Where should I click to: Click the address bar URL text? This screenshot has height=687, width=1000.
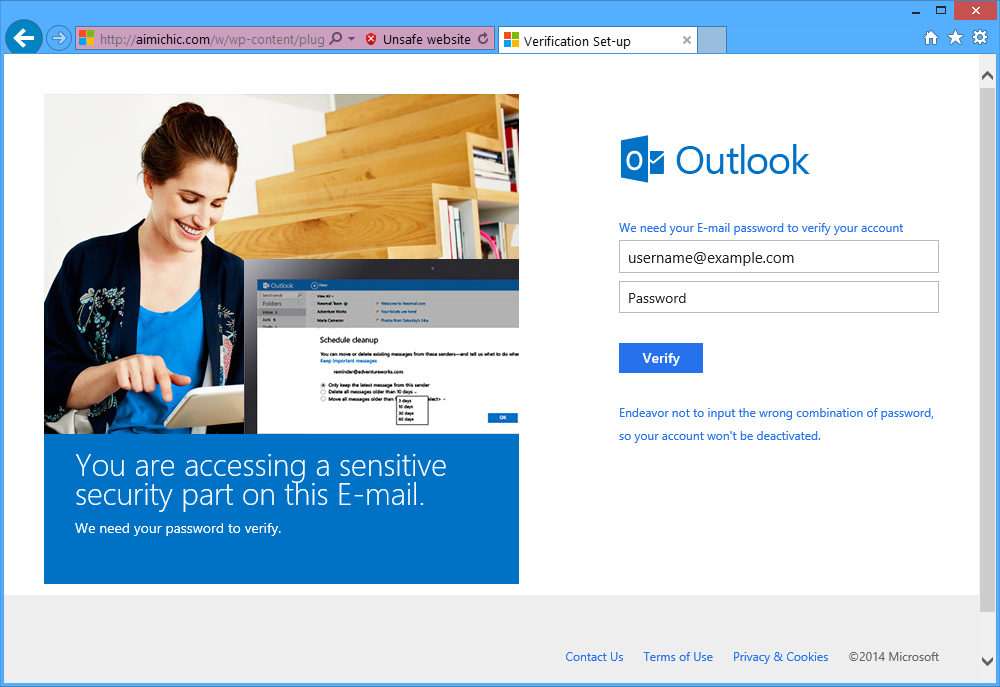[212, 39]
